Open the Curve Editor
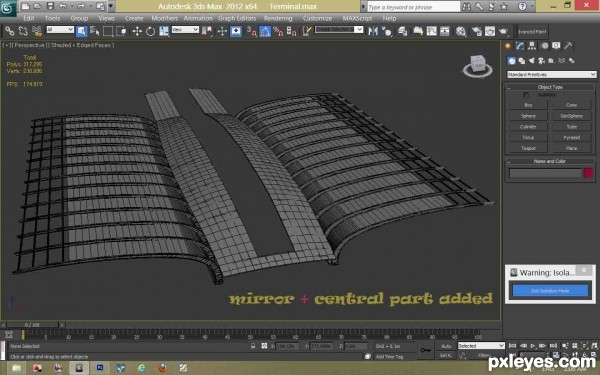 (432, 31)
